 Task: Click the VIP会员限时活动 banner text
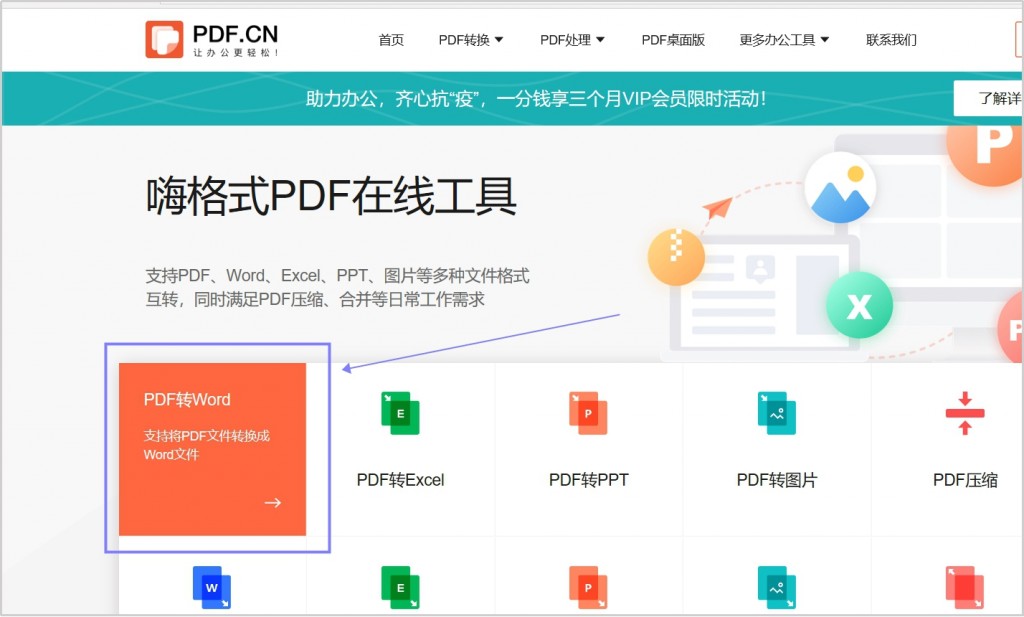coord(536,99)
